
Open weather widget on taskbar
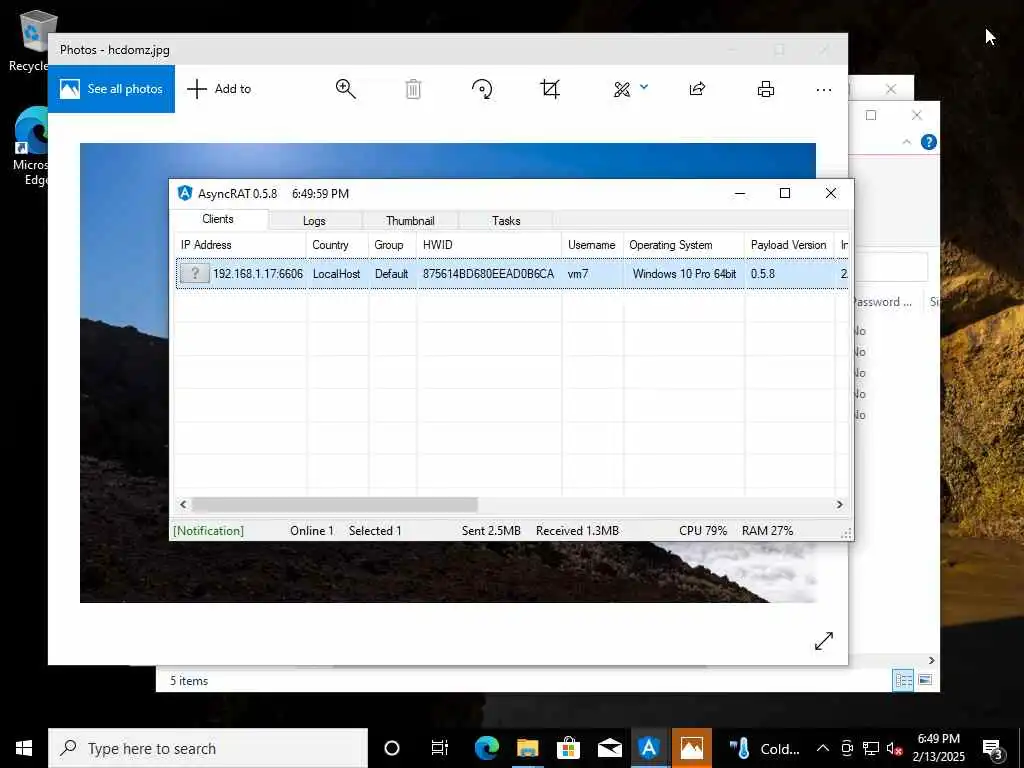764,748
